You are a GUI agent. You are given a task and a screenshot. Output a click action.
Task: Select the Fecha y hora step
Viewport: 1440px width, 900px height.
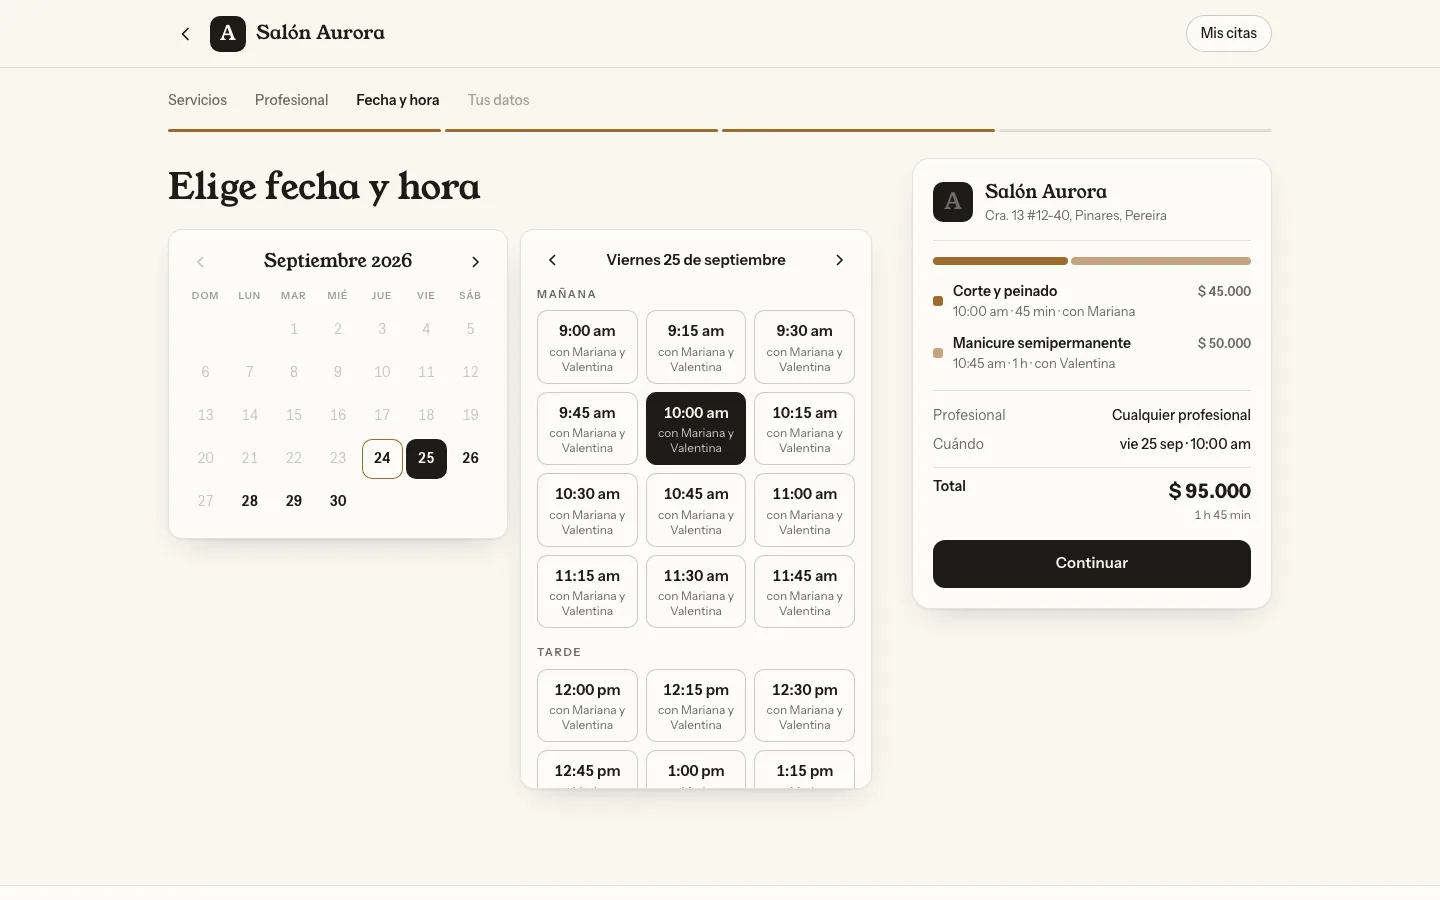[398, 100]
